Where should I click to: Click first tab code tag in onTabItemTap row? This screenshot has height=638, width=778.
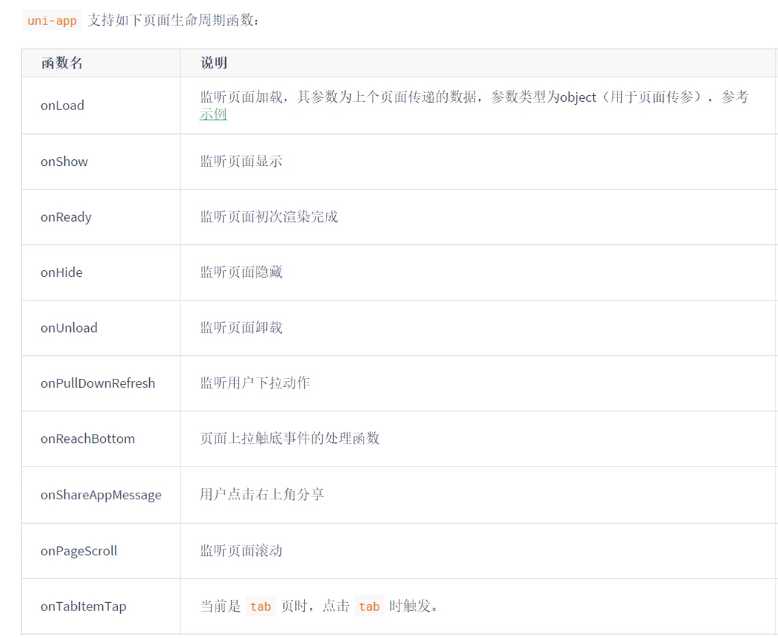260,607
